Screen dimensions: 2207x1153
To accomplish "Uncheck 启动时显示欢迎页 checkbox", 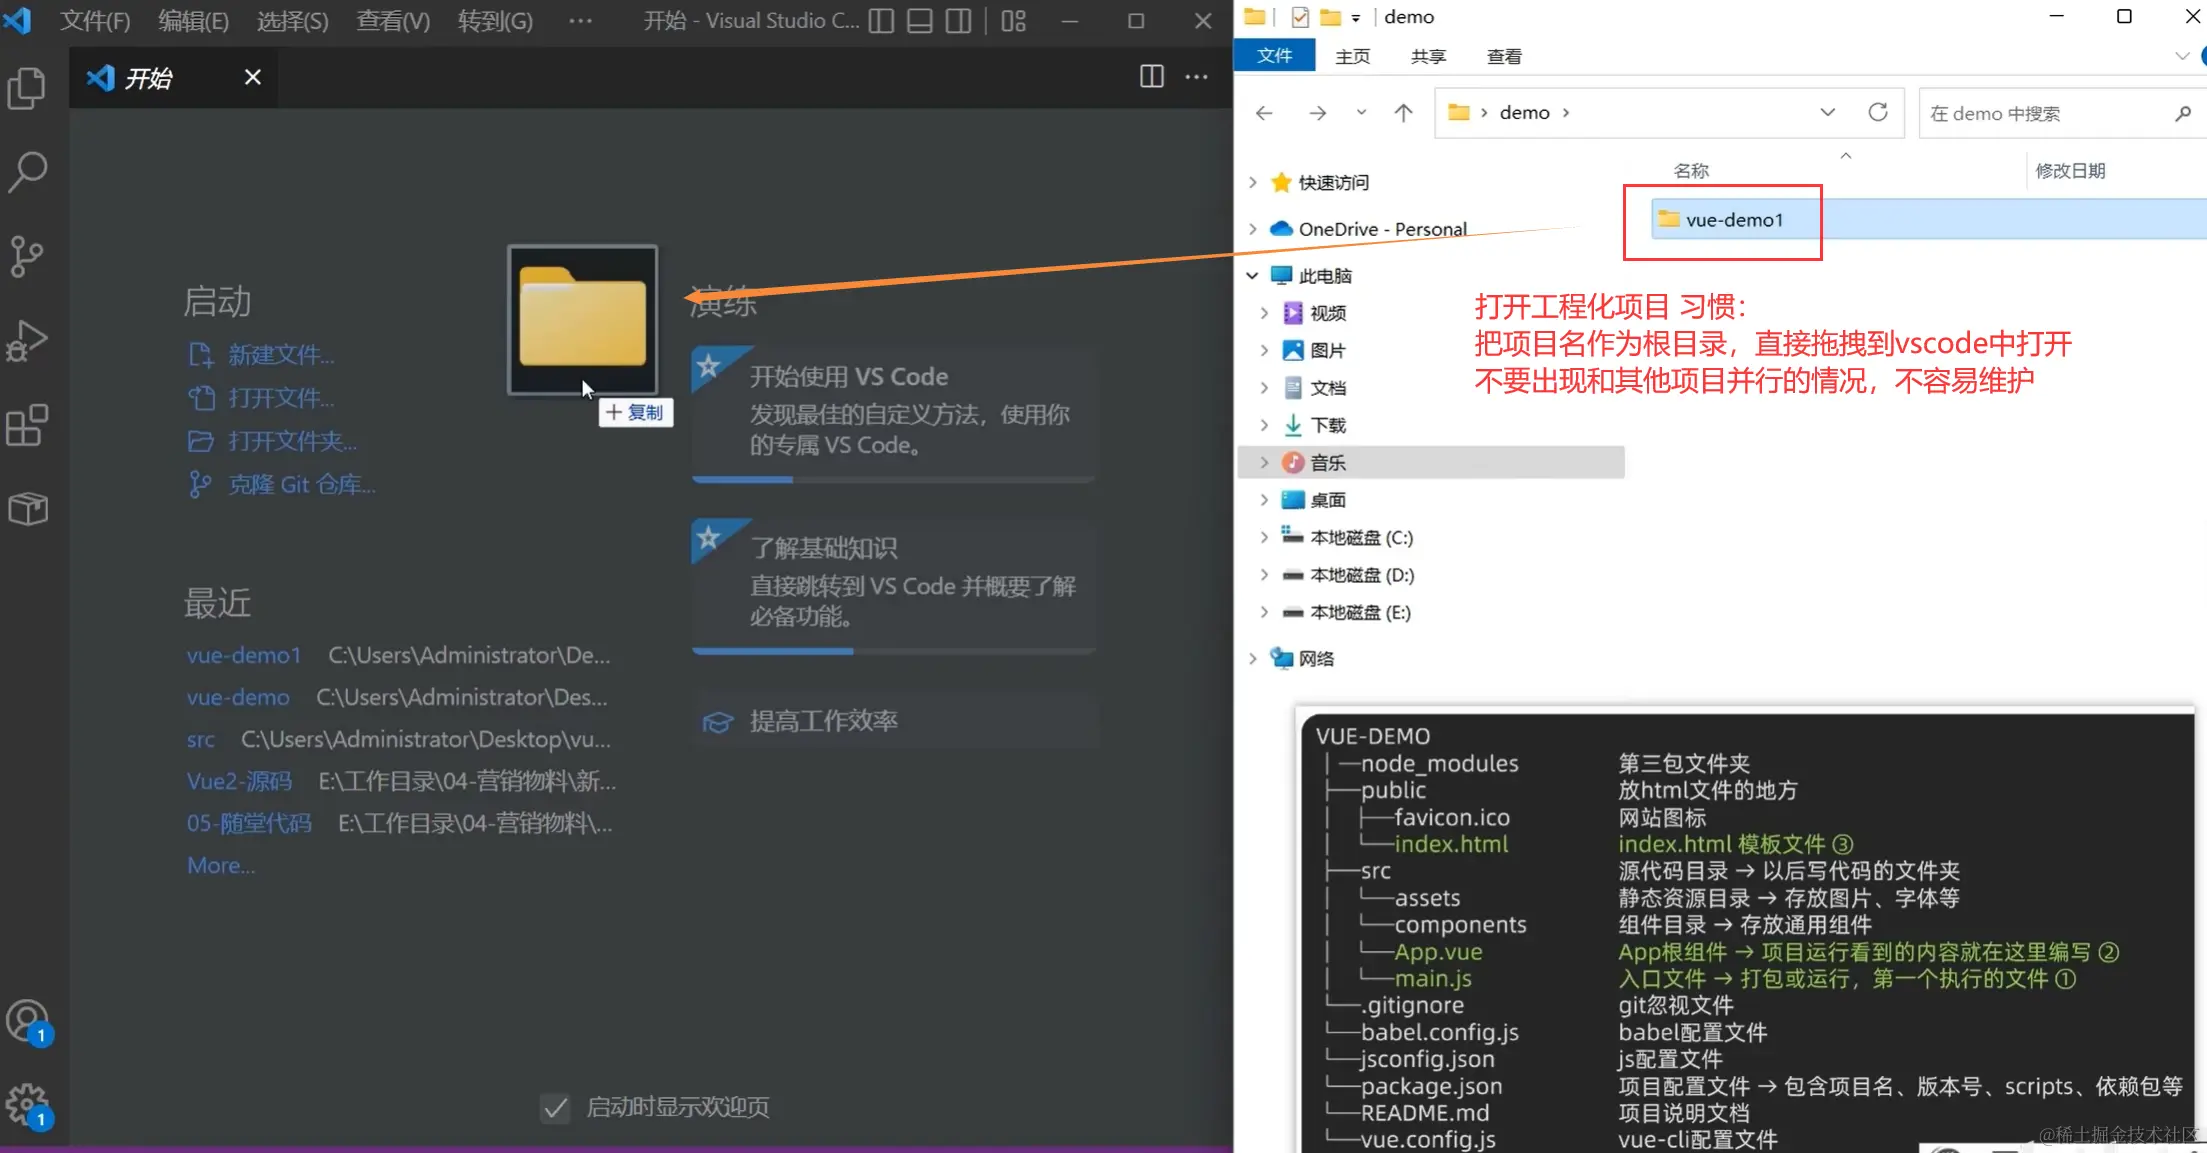I will click(x=555, y=1107).
